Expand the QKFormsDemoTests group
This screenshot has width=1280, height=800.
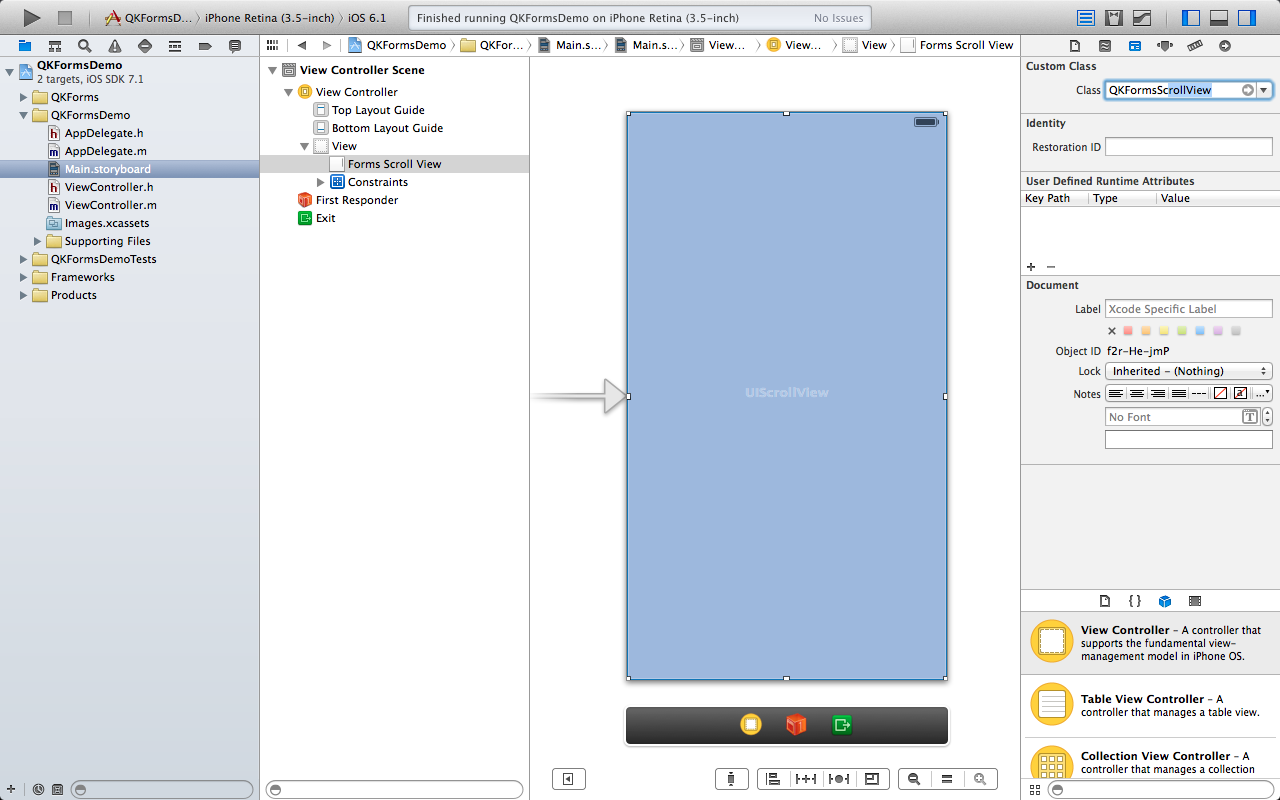point(24,259)
